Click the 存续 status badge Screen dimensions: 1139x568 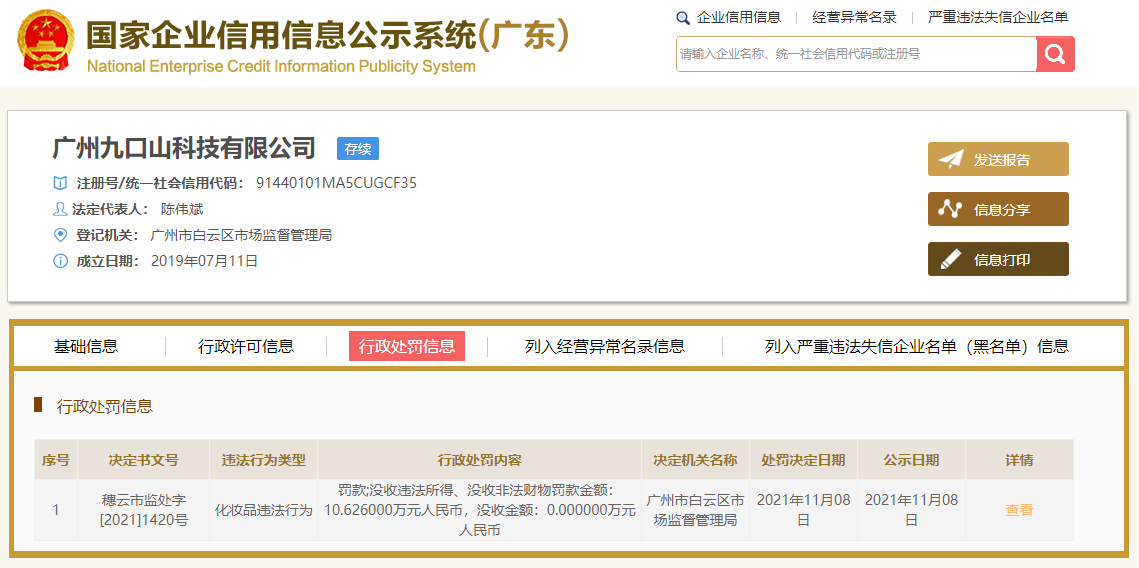(x=358, y=149)
